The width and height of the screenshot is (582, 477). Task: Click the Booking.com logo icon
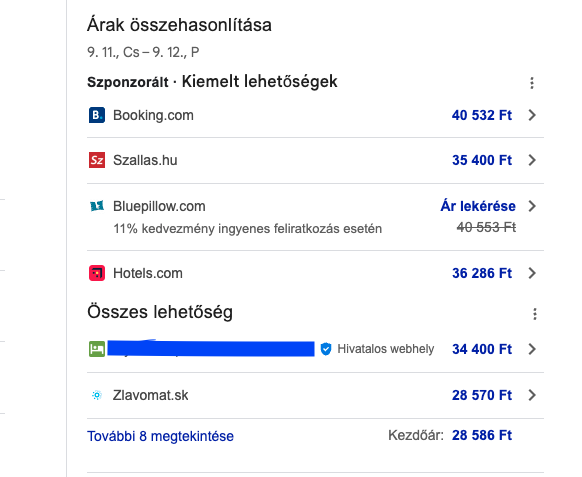coord(97,115)
